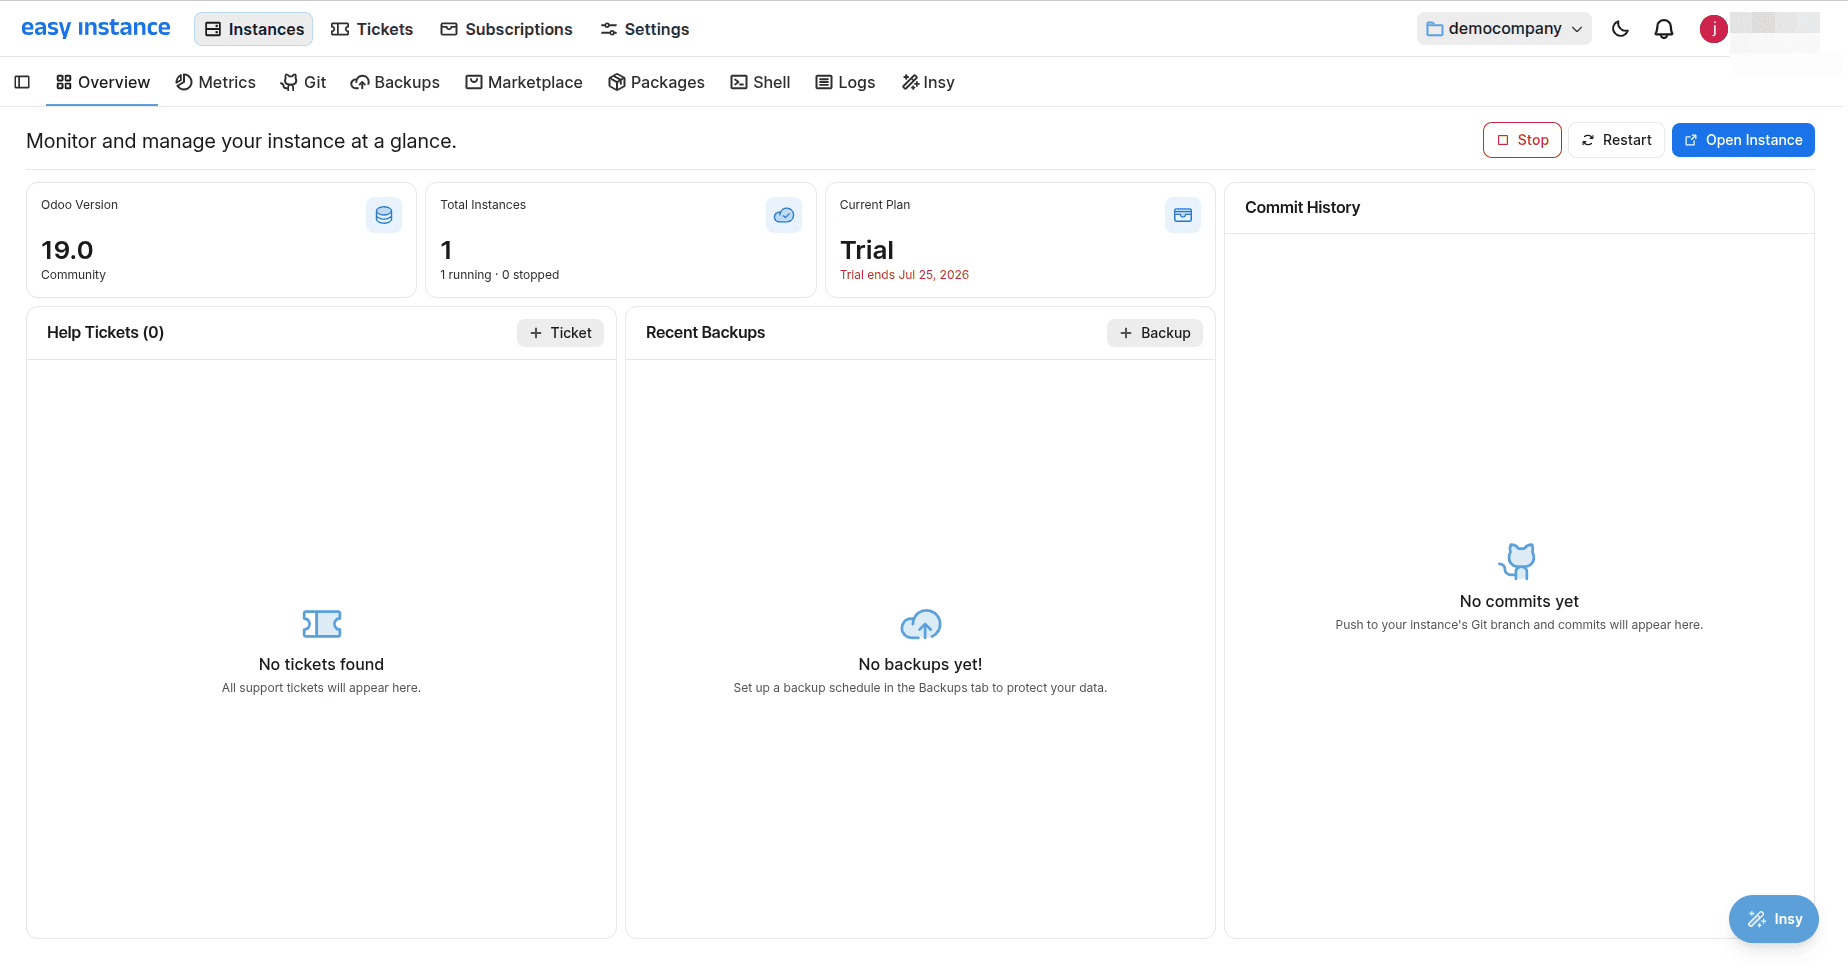Click the 'No commits yet' text
Screen dimensions: 1848x967
1519,601
